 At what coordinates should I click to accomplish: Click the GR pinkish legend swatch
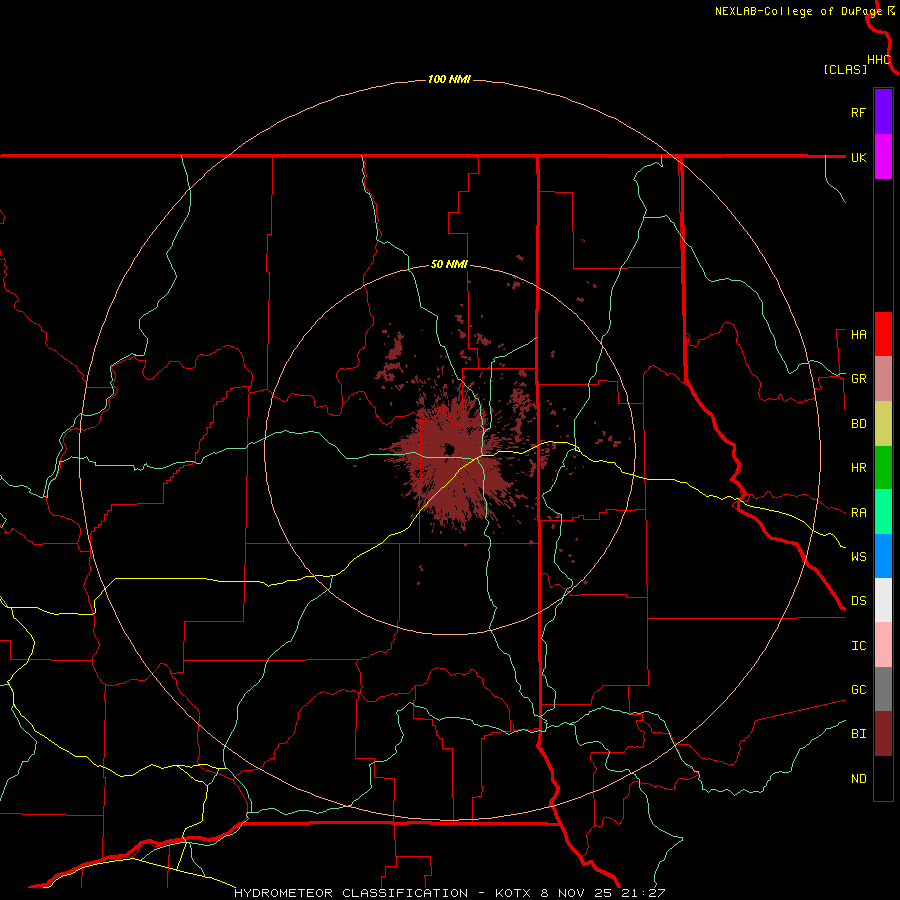[x=883, y=379]
